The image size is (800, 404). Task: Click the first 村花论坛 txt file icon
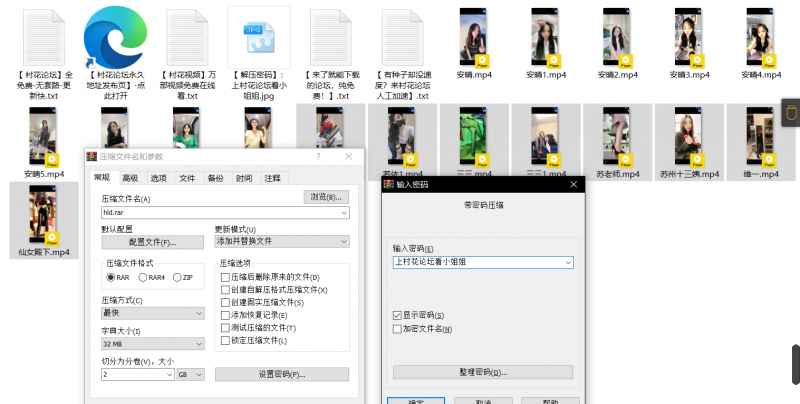click(46, 36)
